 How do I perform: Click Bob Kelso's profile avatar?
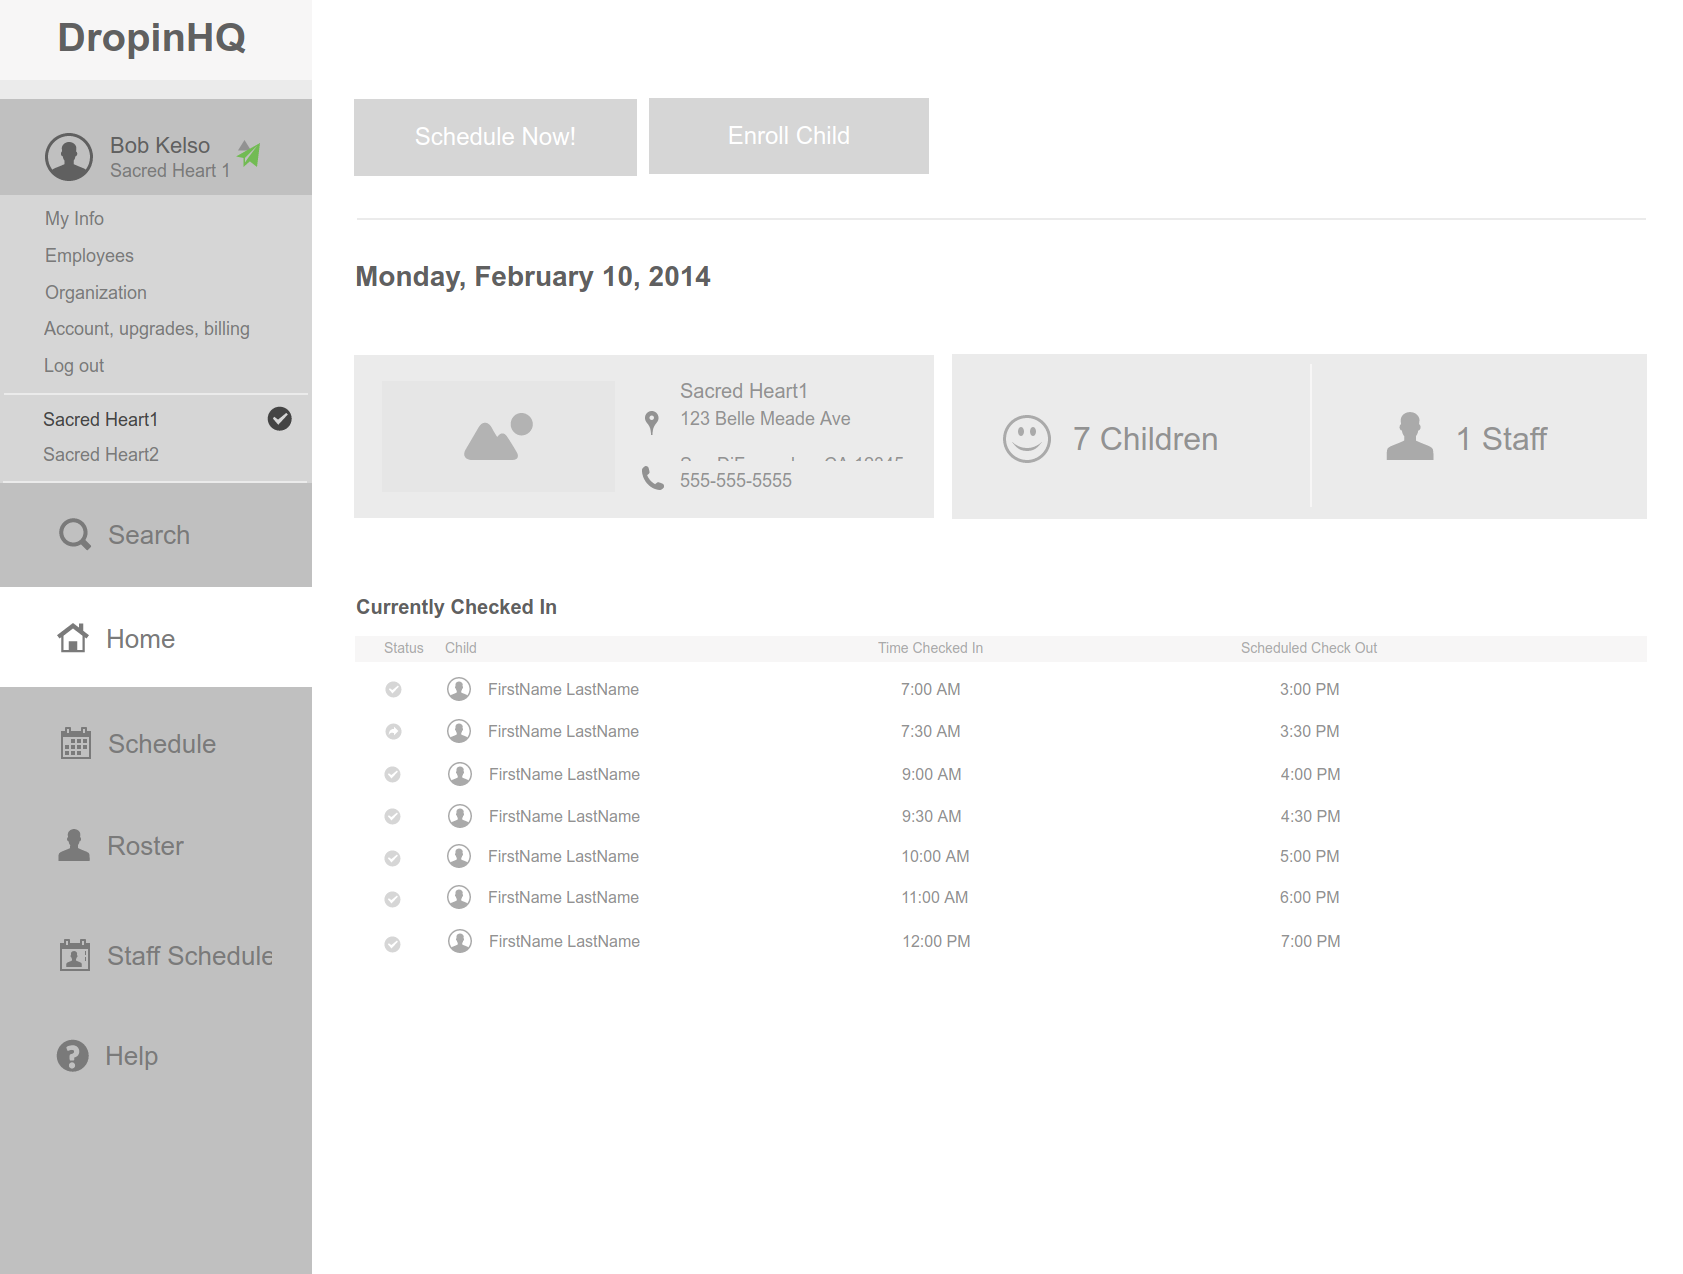69,157
